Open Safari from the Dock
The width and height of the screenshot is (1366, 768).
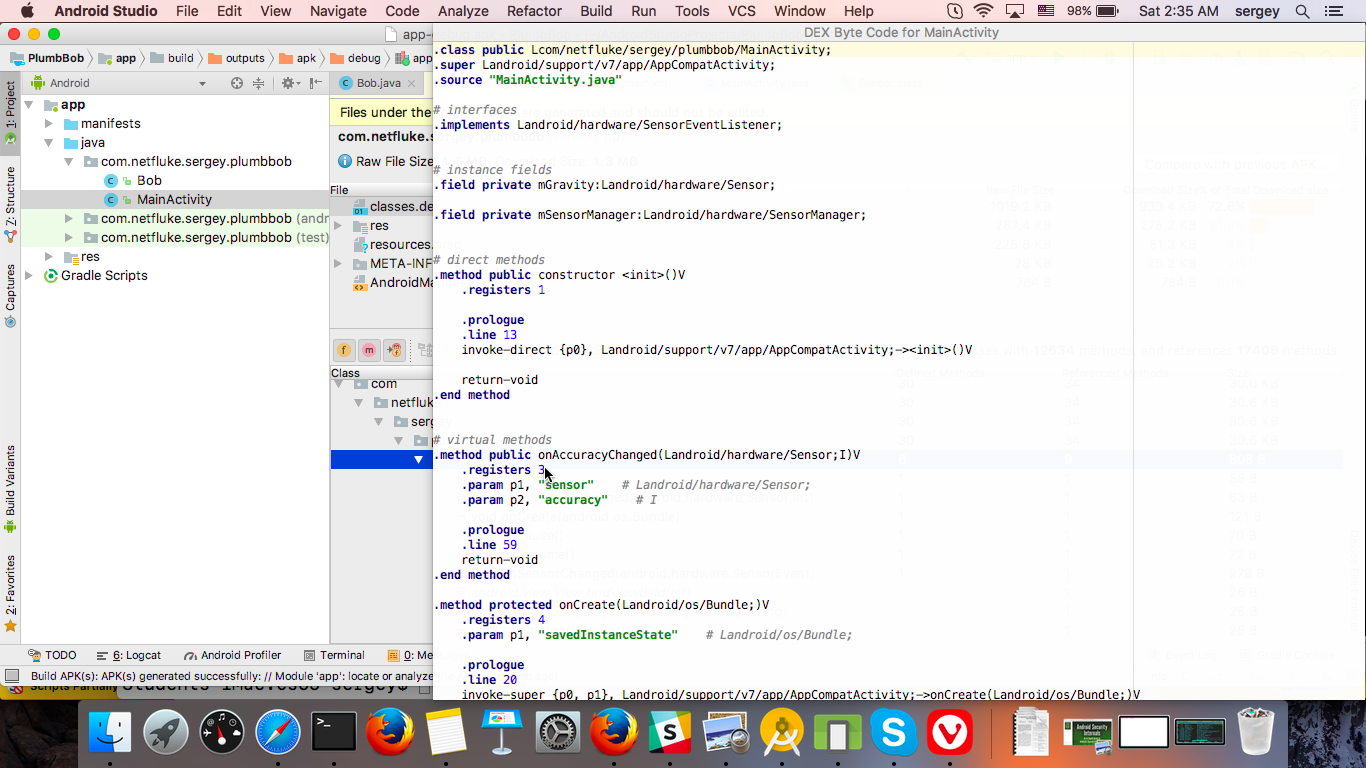click(278, 733)
